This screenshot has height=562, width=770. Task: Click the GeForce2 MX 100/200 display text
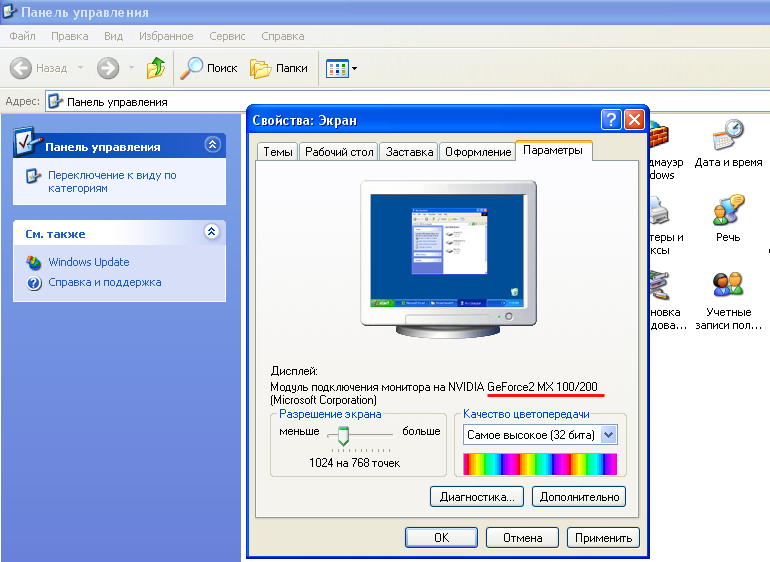pyautogui.click(x=542, y=387)
